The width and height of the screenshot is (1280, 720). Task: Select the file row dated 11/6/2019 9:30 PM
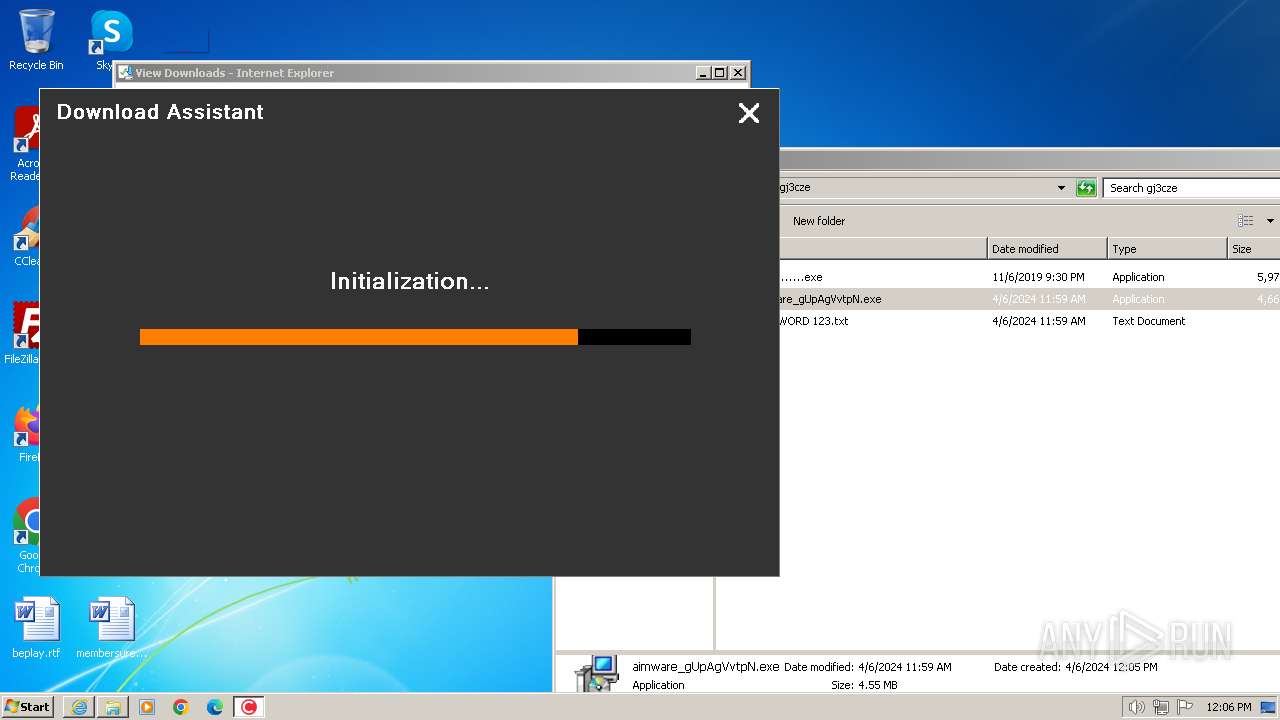(x=1029, y=277)
